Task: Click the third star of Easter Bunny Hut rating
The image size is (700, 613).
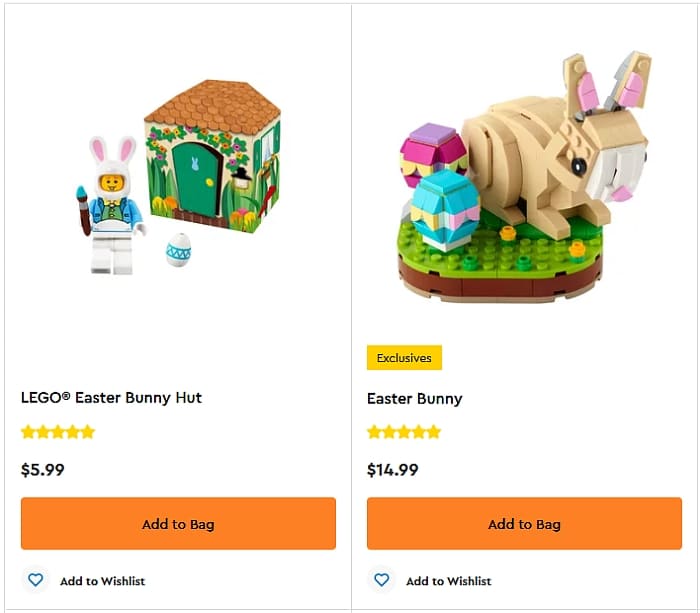Action: click(x=58, y=432)
